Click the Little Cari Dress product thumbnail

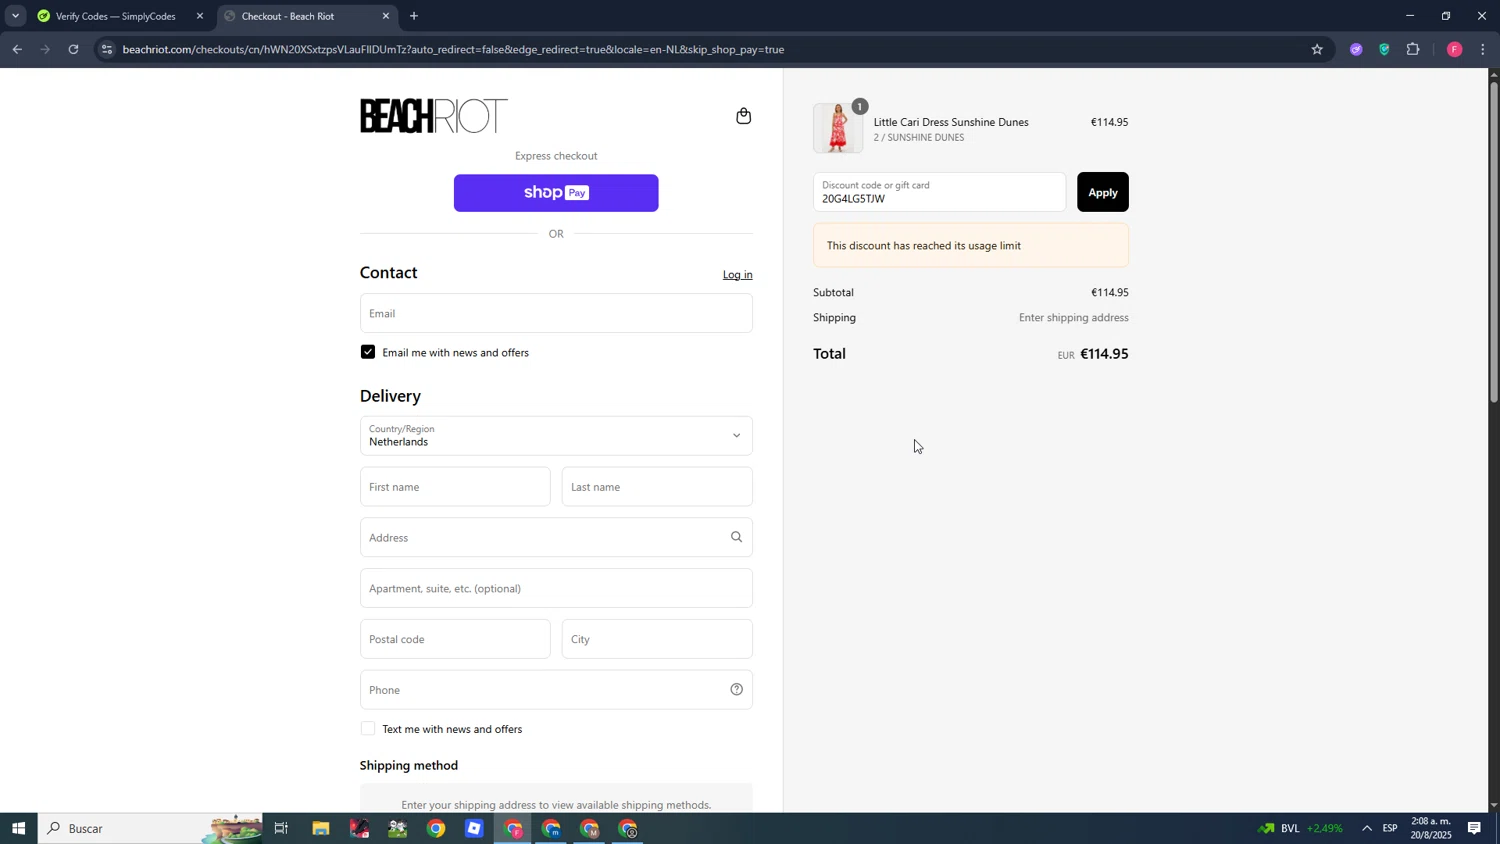click(838, 128)
